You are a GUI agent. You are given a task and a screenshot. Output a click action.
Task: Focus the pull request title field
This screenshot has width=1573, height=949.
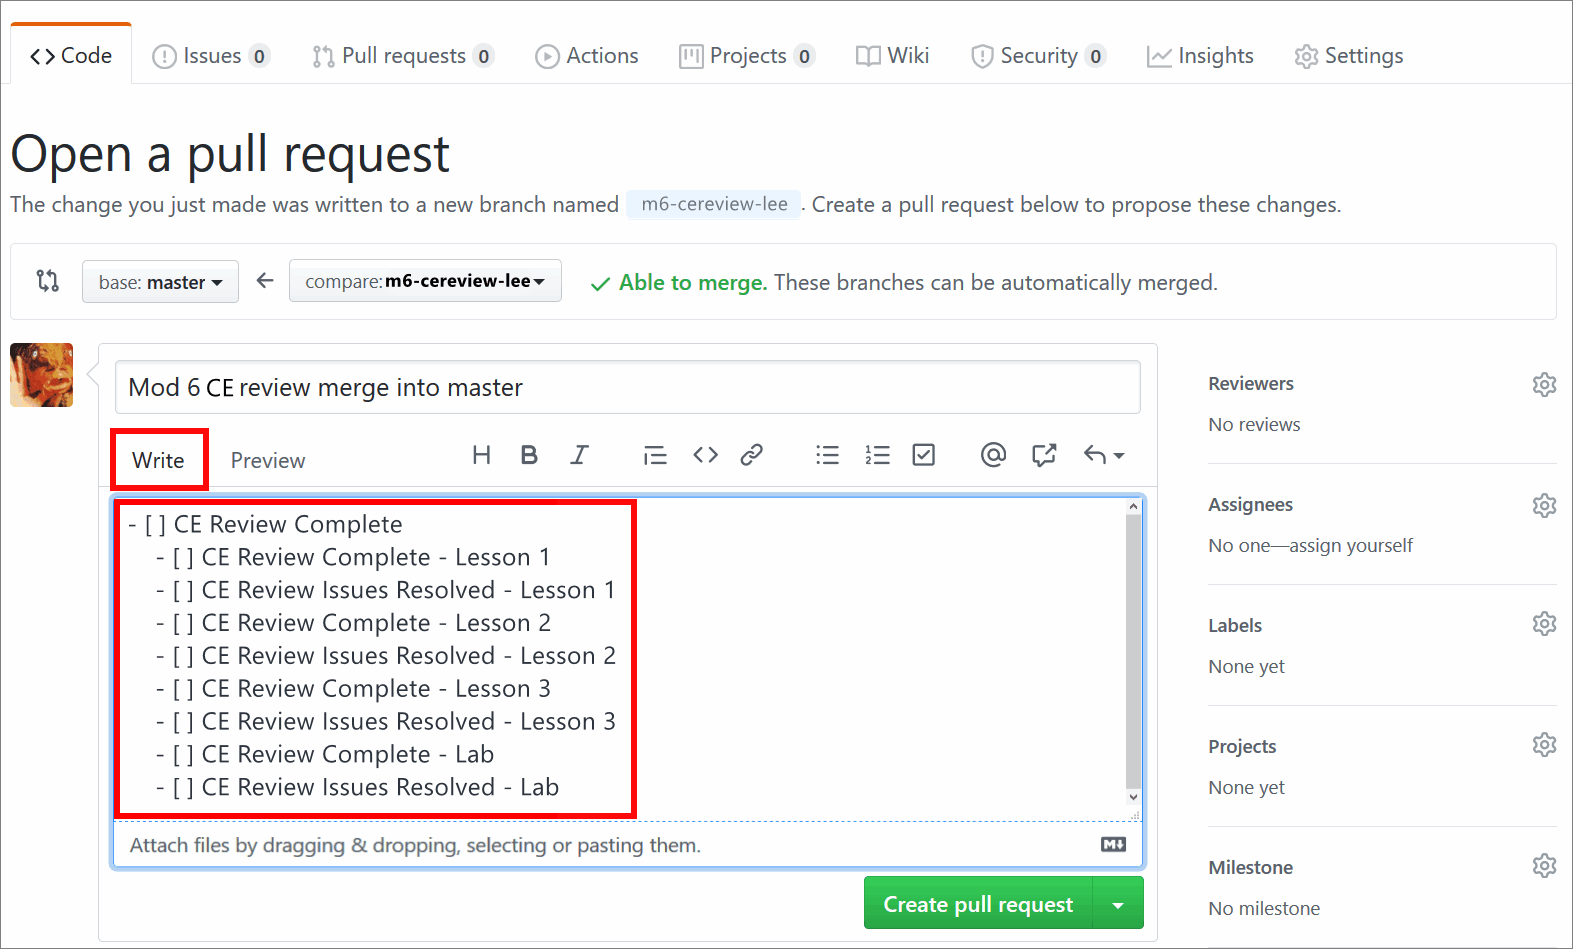[628, 387]
